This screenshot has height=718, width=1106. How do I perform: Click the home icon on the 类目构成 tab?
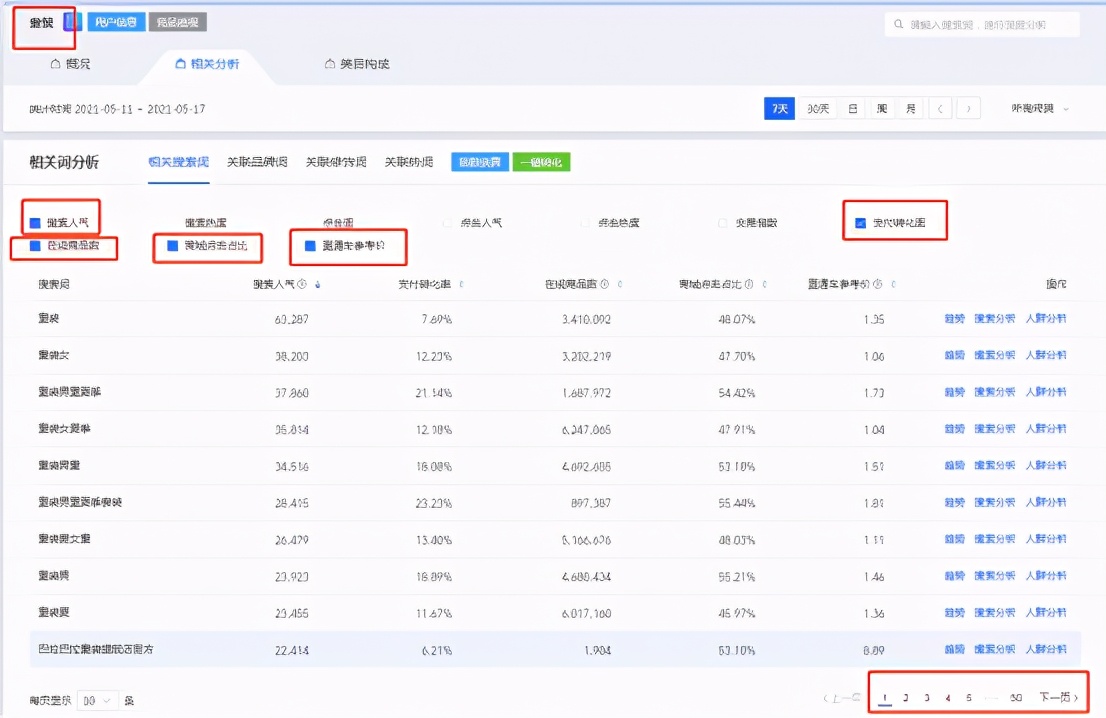327,61
